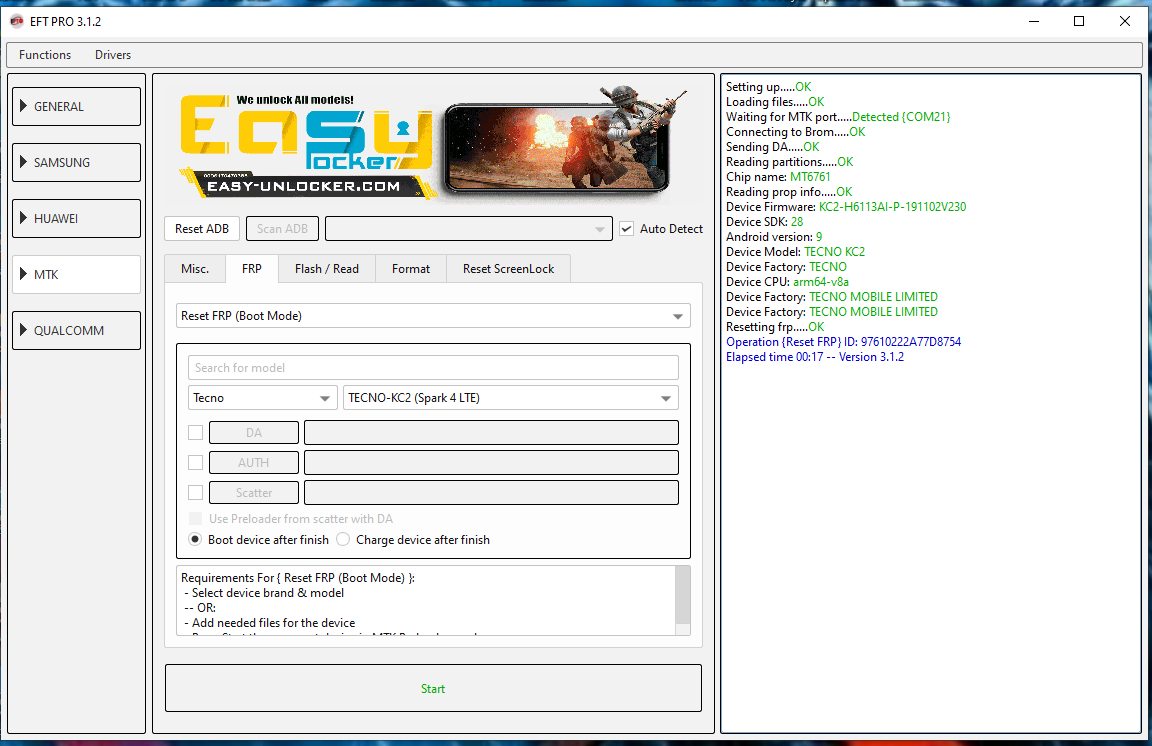Click the Operation {Reset FRP} ID line
1152x746 pixels.
point(843,342)
